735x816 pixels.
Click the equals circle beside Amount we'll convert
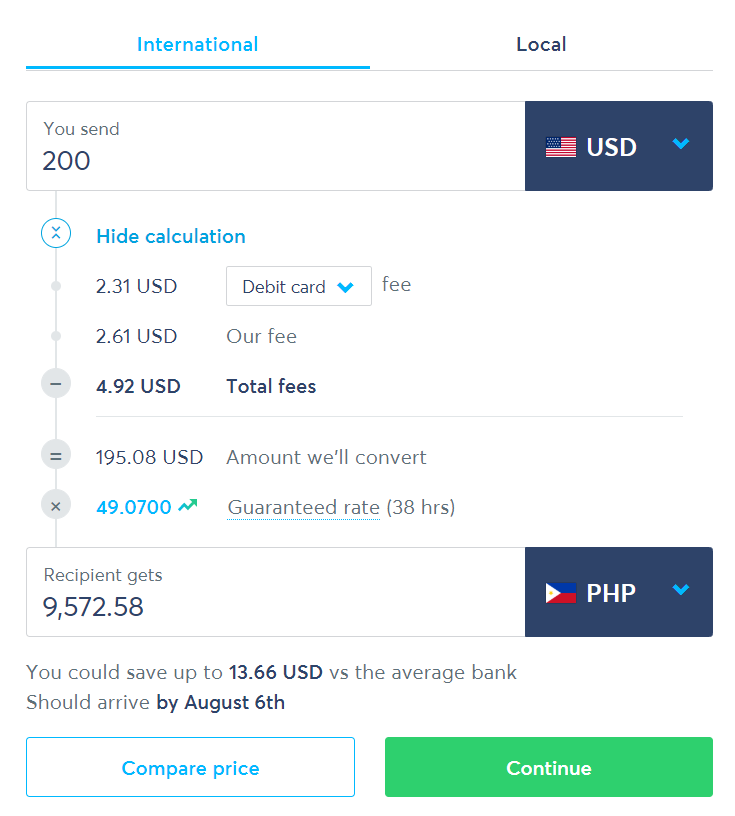tap(56, 456)
